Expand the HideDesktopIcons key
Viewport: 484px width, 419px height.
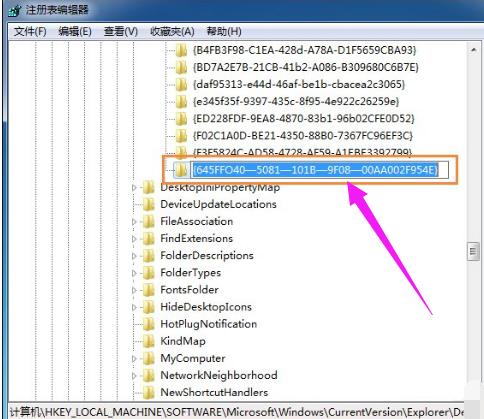[134, 307]
